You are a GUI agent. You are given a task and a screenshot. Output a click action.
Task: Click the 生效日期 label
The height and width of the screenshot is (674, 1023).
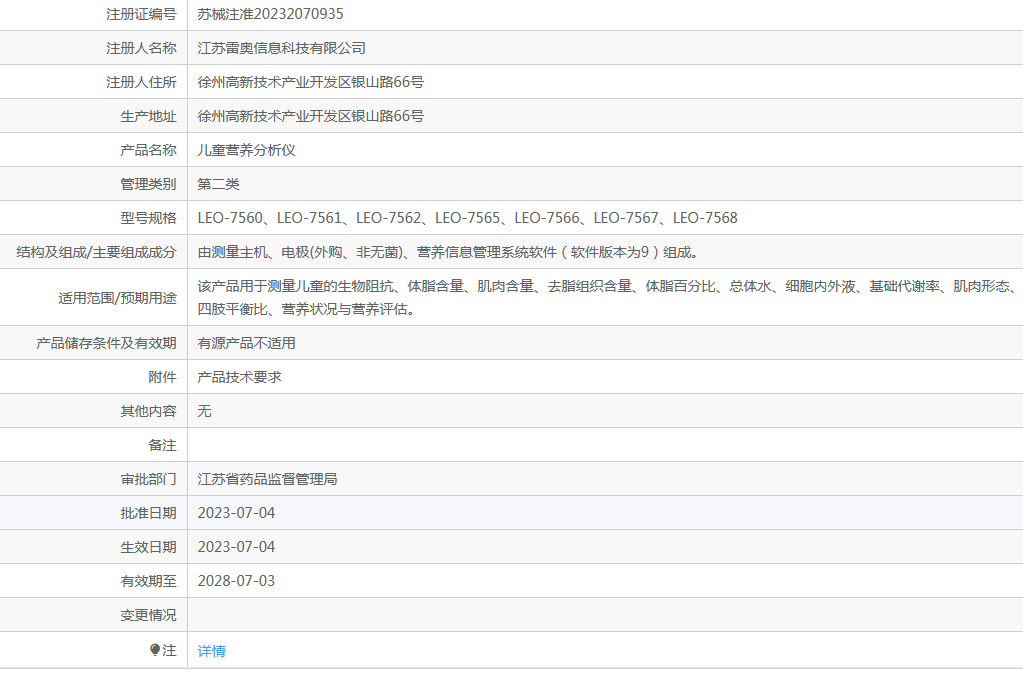[148, 547]
